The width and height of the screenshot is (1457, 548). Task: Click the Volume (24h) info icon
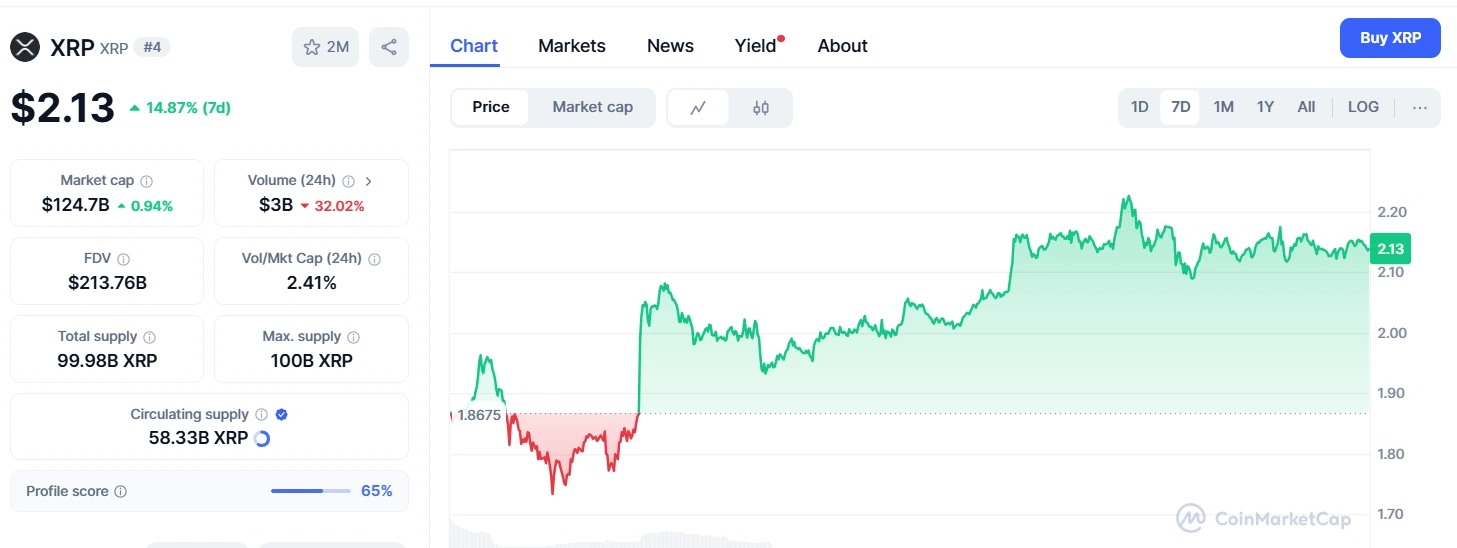348,181
